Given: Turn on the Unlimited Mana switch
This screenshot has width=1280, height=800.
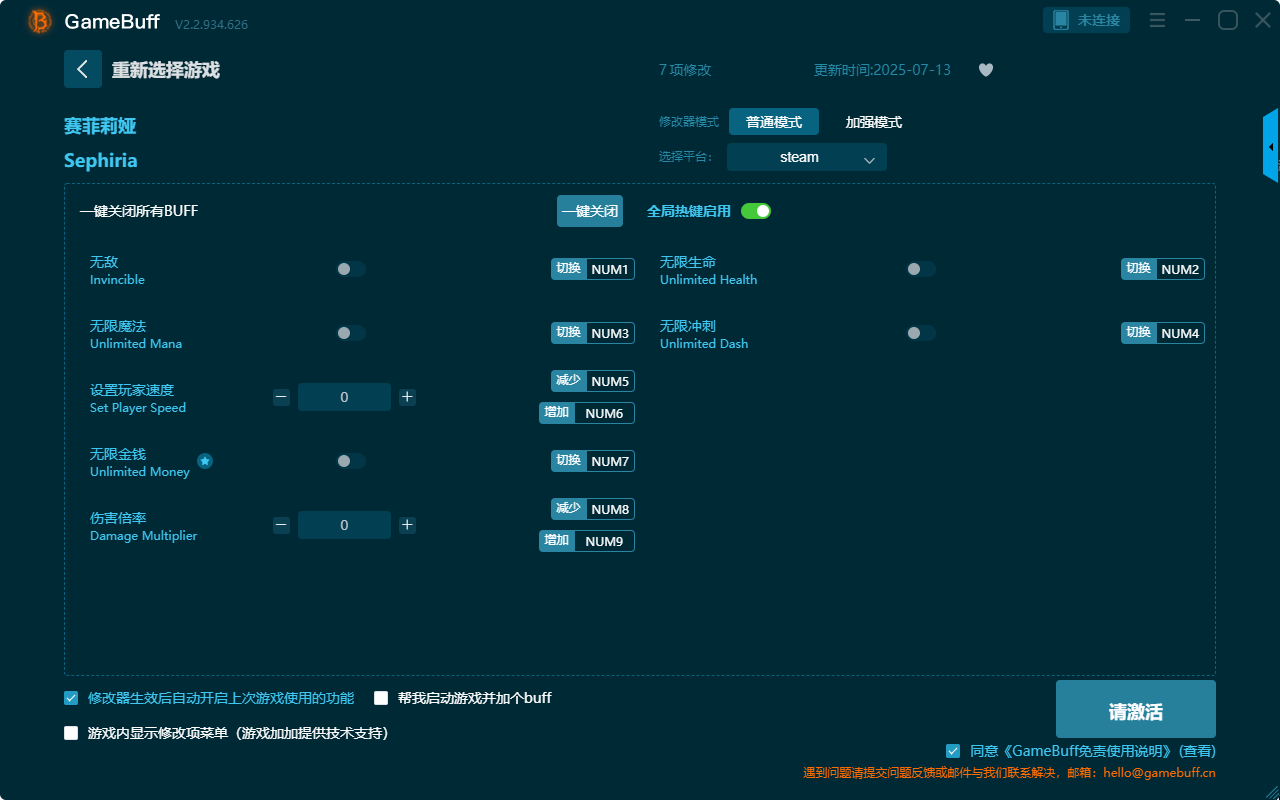Looking at the screenshot, I should 351,333.
